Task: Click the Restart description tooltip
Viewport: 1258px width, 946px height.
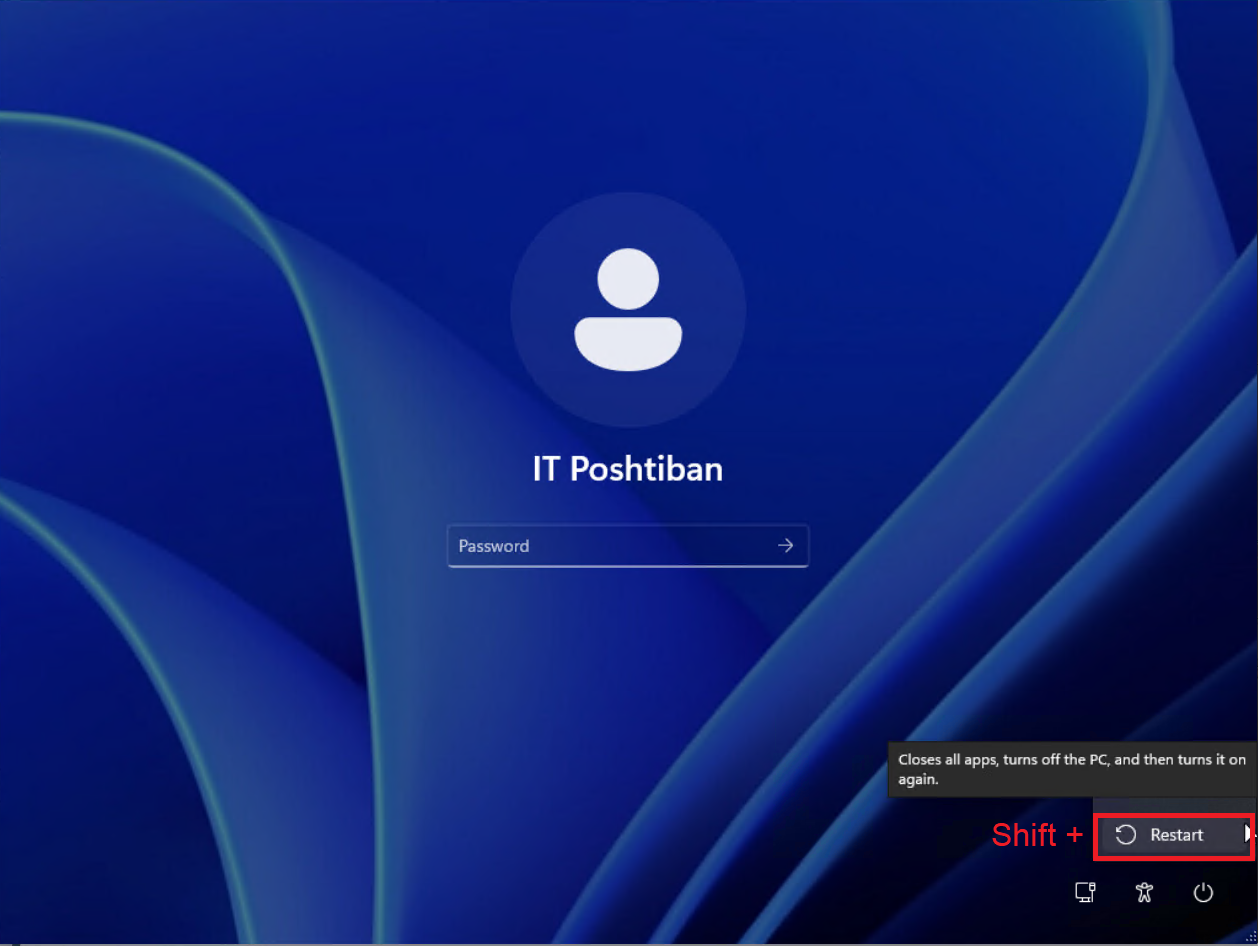Action: coord(1070,769)
